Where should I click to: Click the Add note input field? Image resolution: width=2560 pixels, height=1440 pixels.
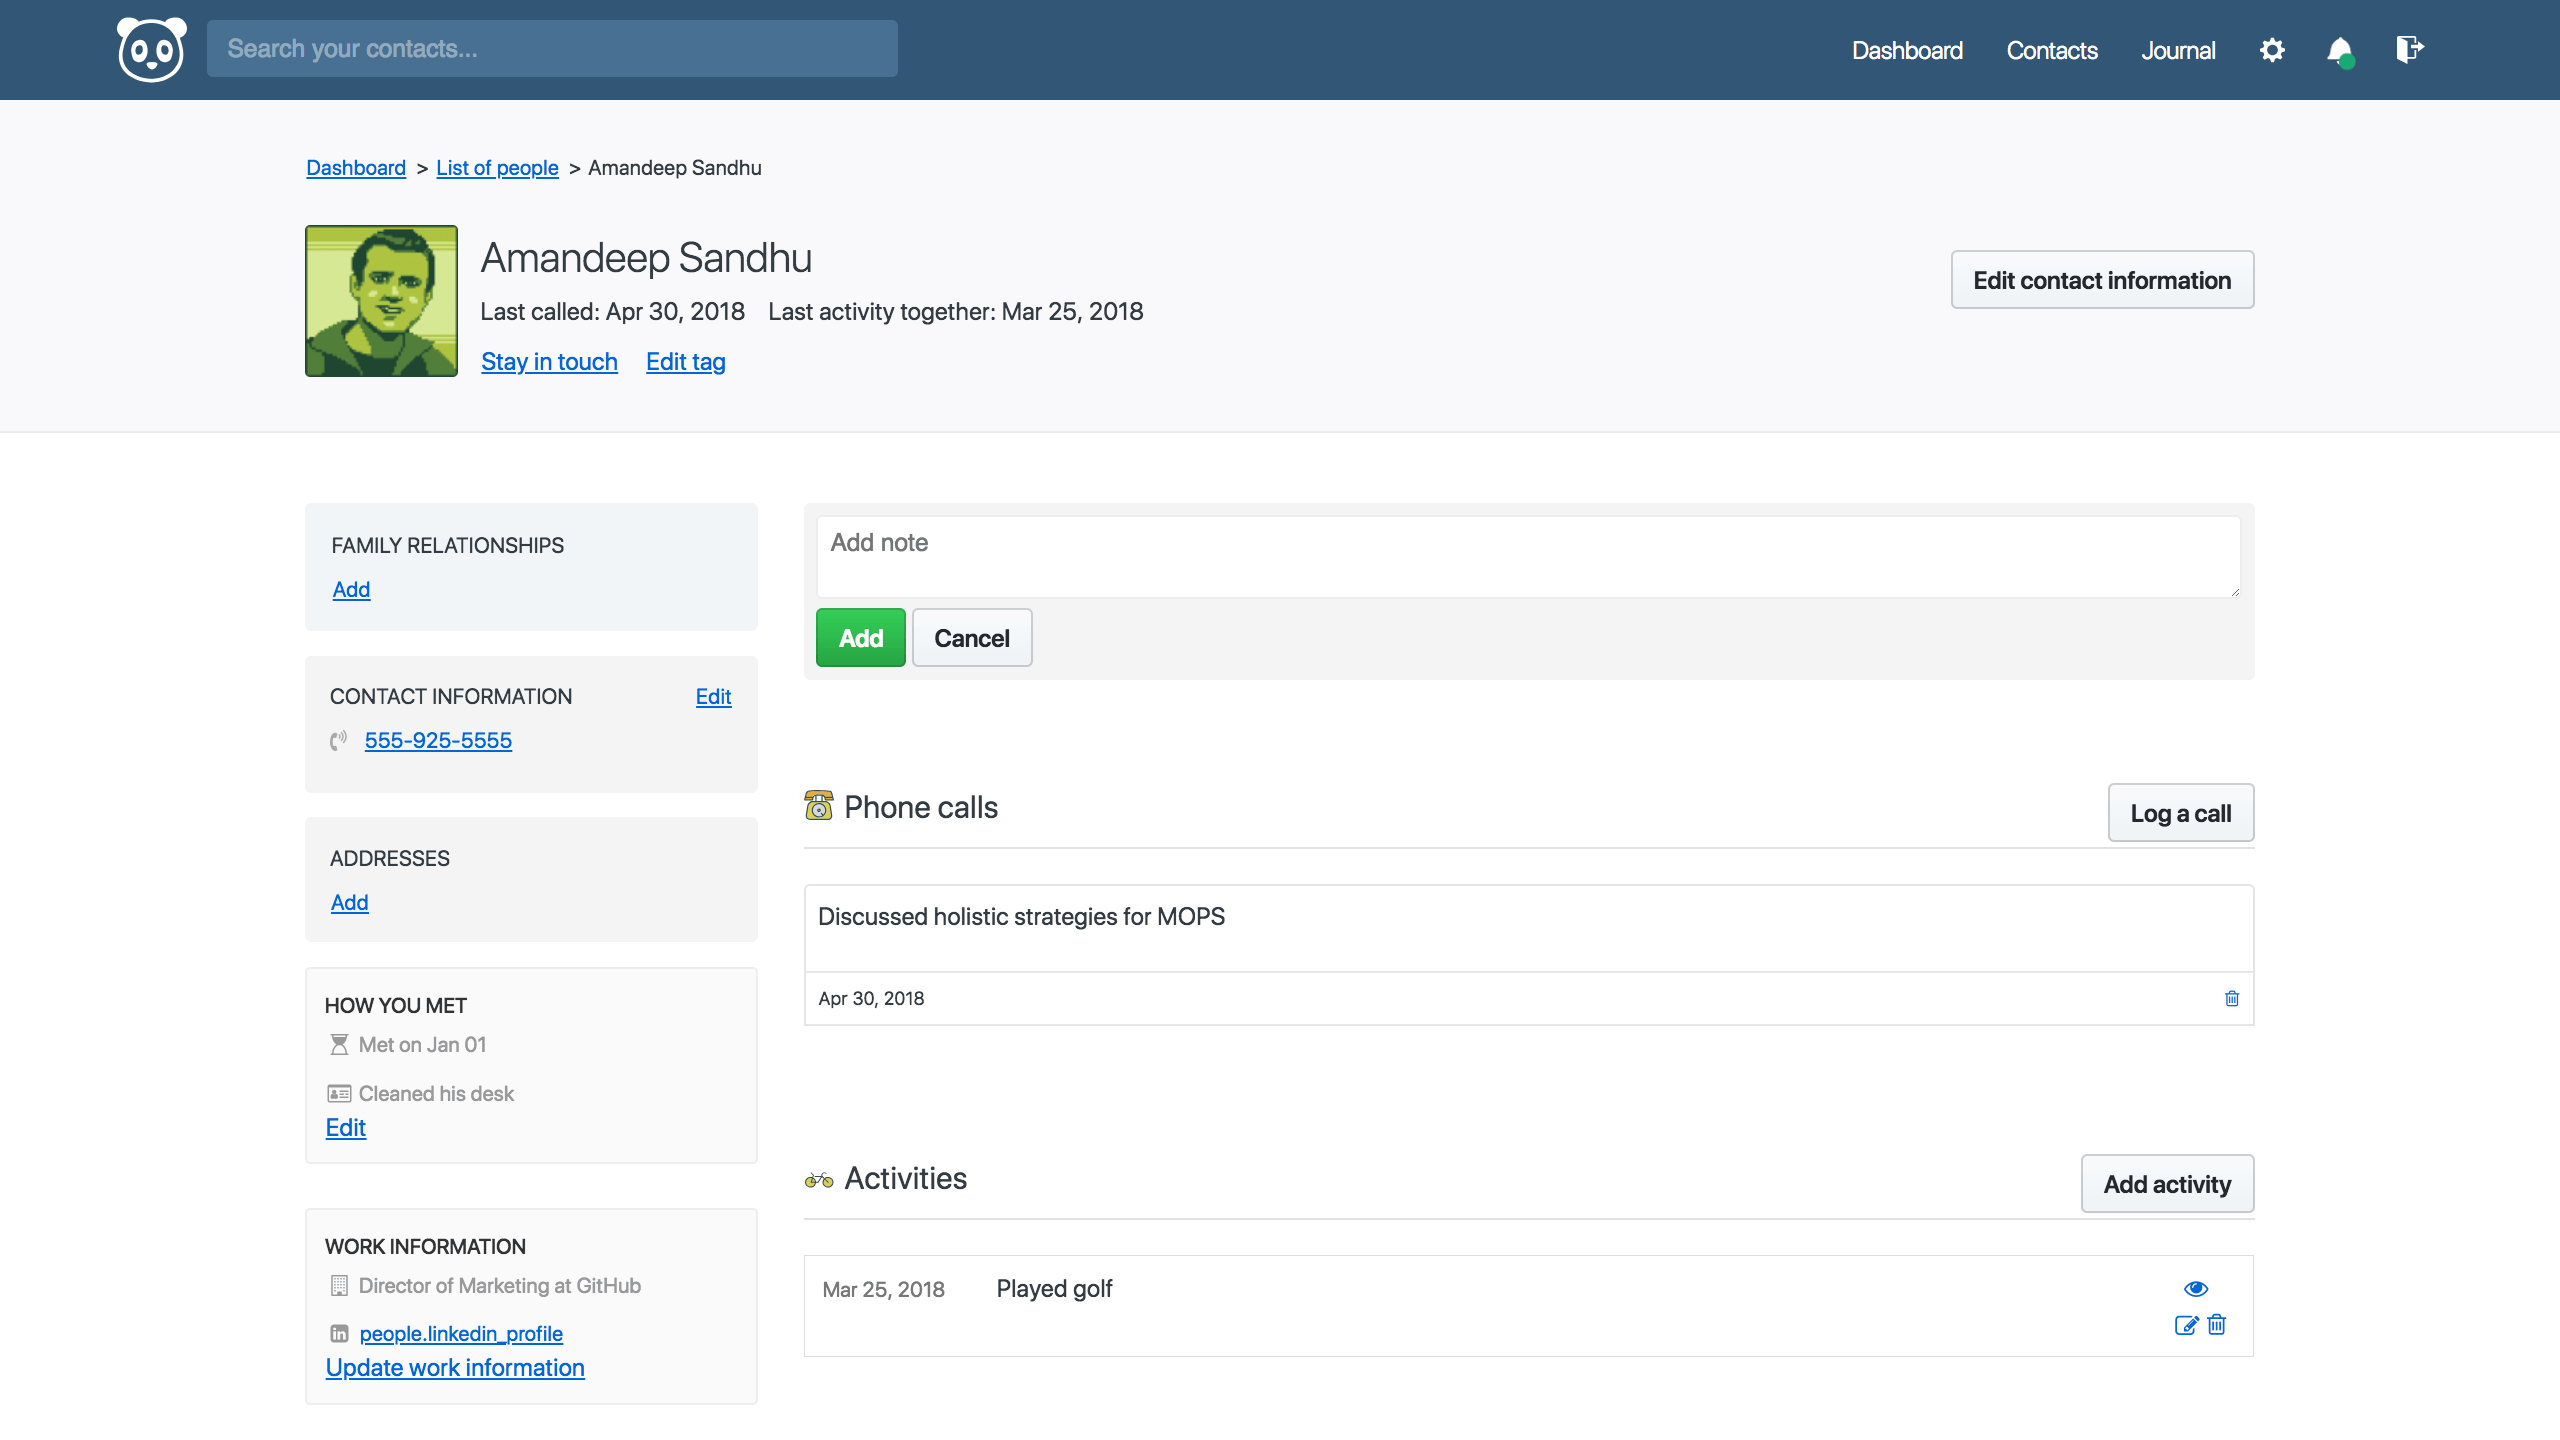point(1526,554)
